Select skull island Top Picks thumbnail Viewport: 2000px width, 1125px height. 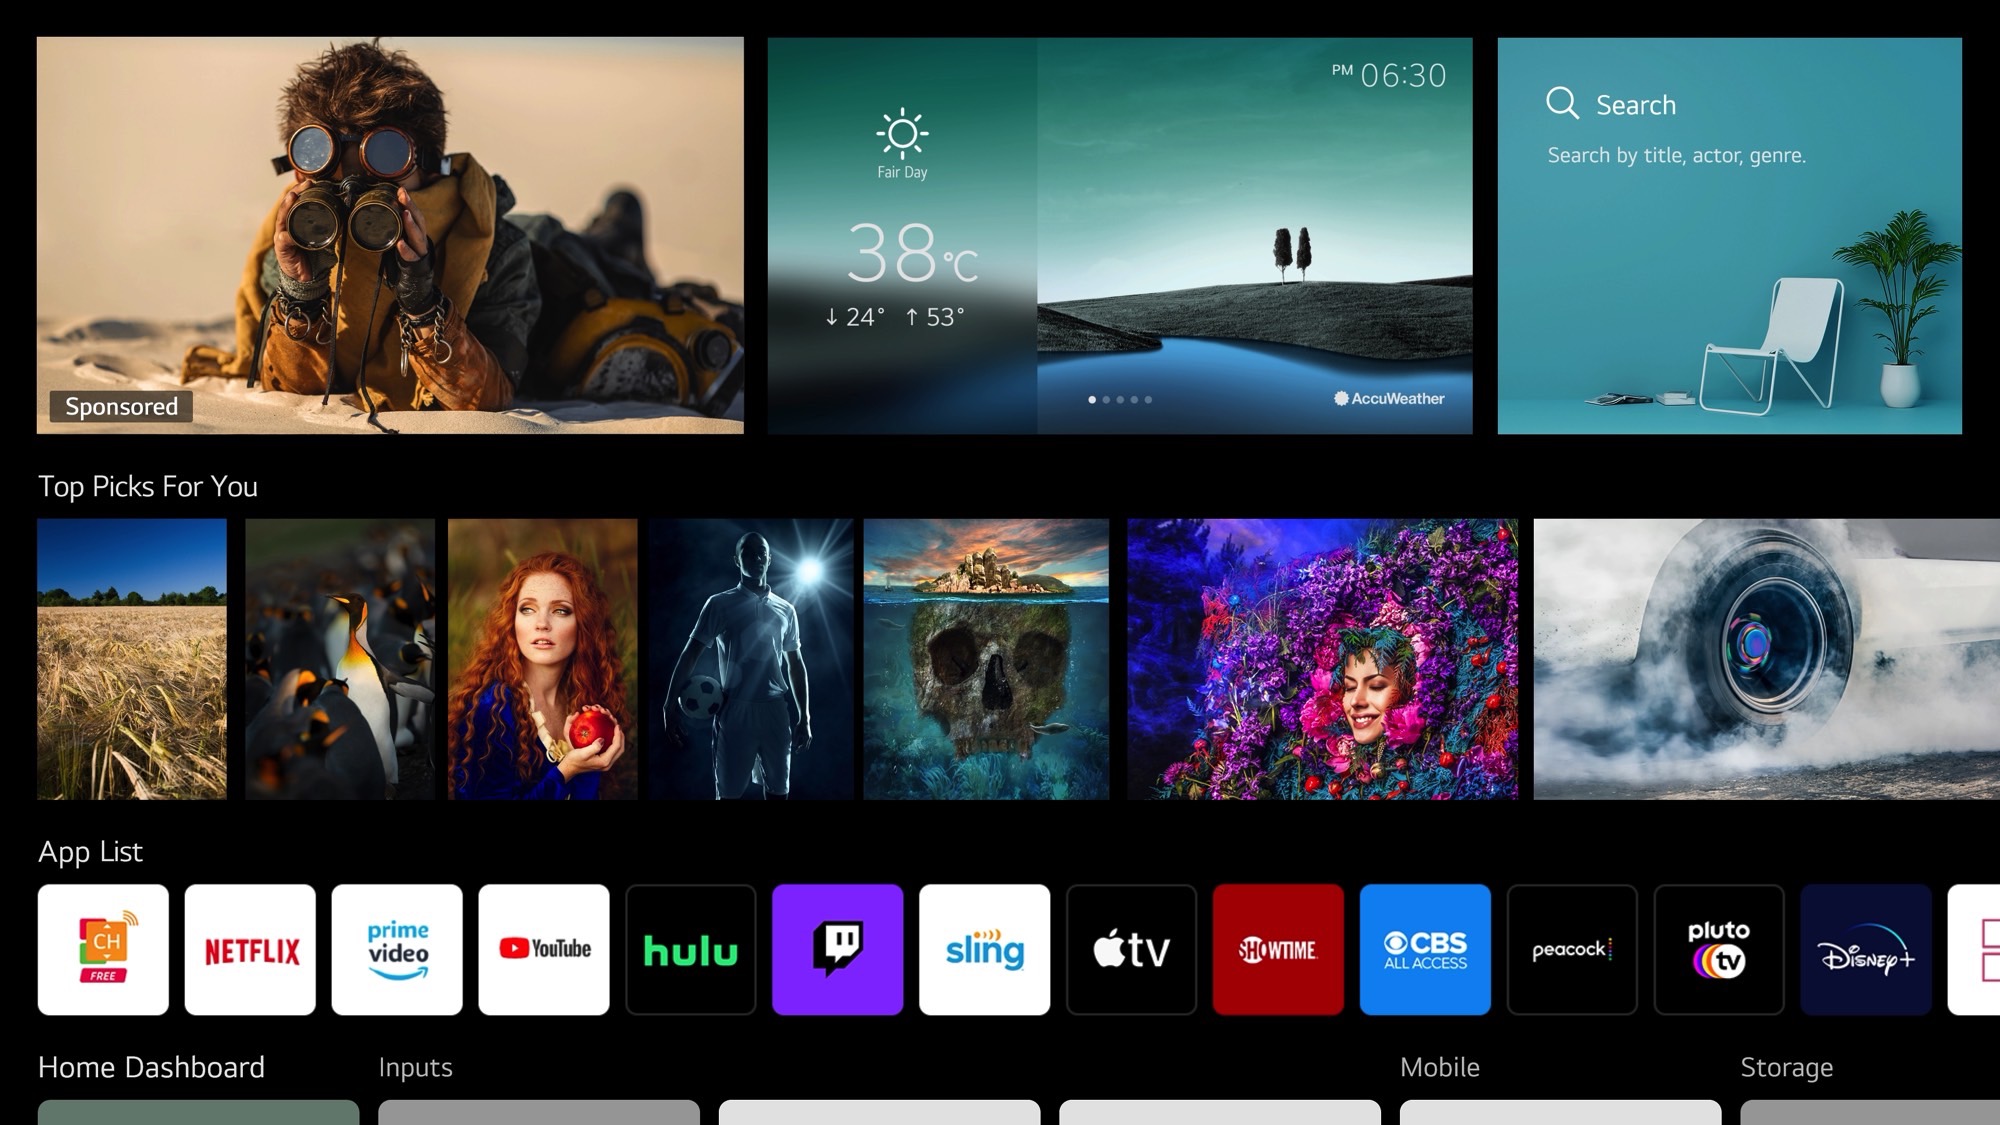(984, 659)
